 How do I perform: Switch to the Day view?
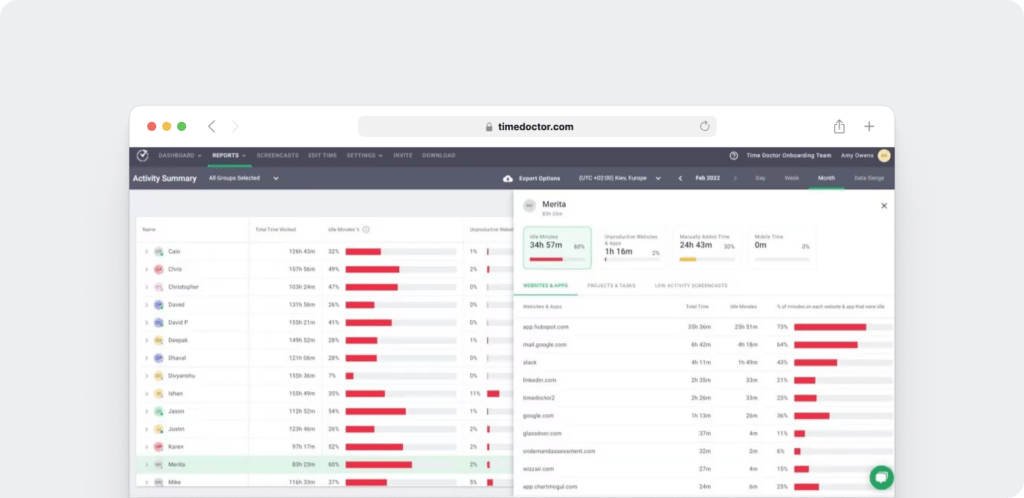click(760, 178)
